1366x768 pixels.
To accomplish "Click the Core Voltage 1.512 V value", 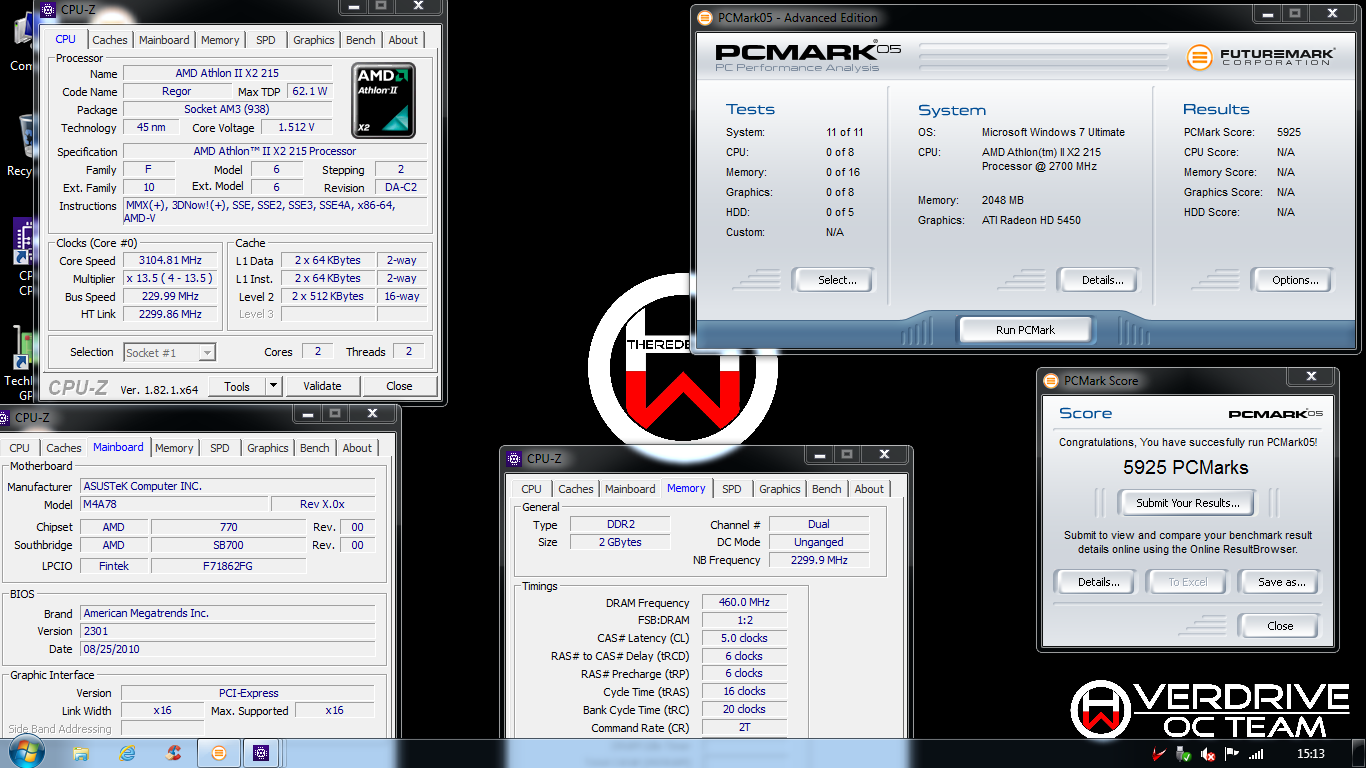I will point(296,128).
